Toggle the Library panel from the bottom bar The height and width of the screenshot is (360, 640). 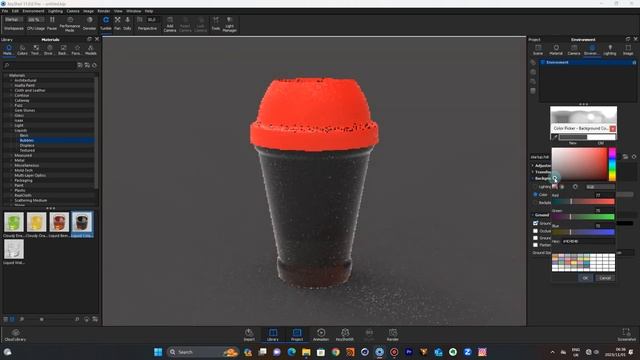(x=273, y=335)
